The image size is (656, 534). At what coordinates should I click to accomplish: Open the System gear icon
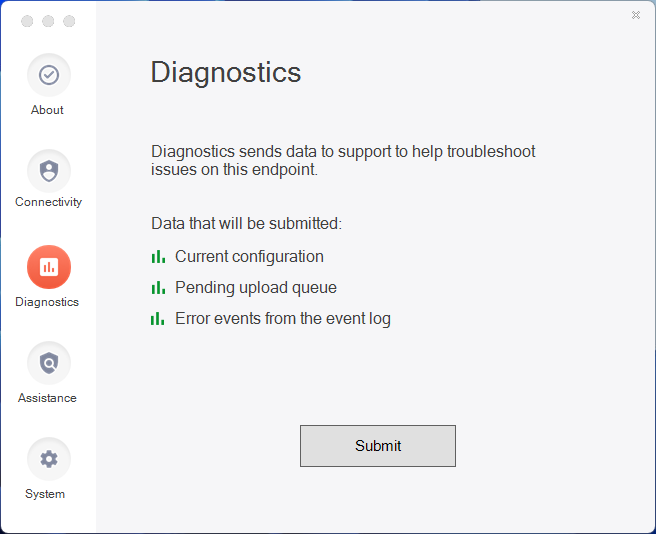coord(49,459)
